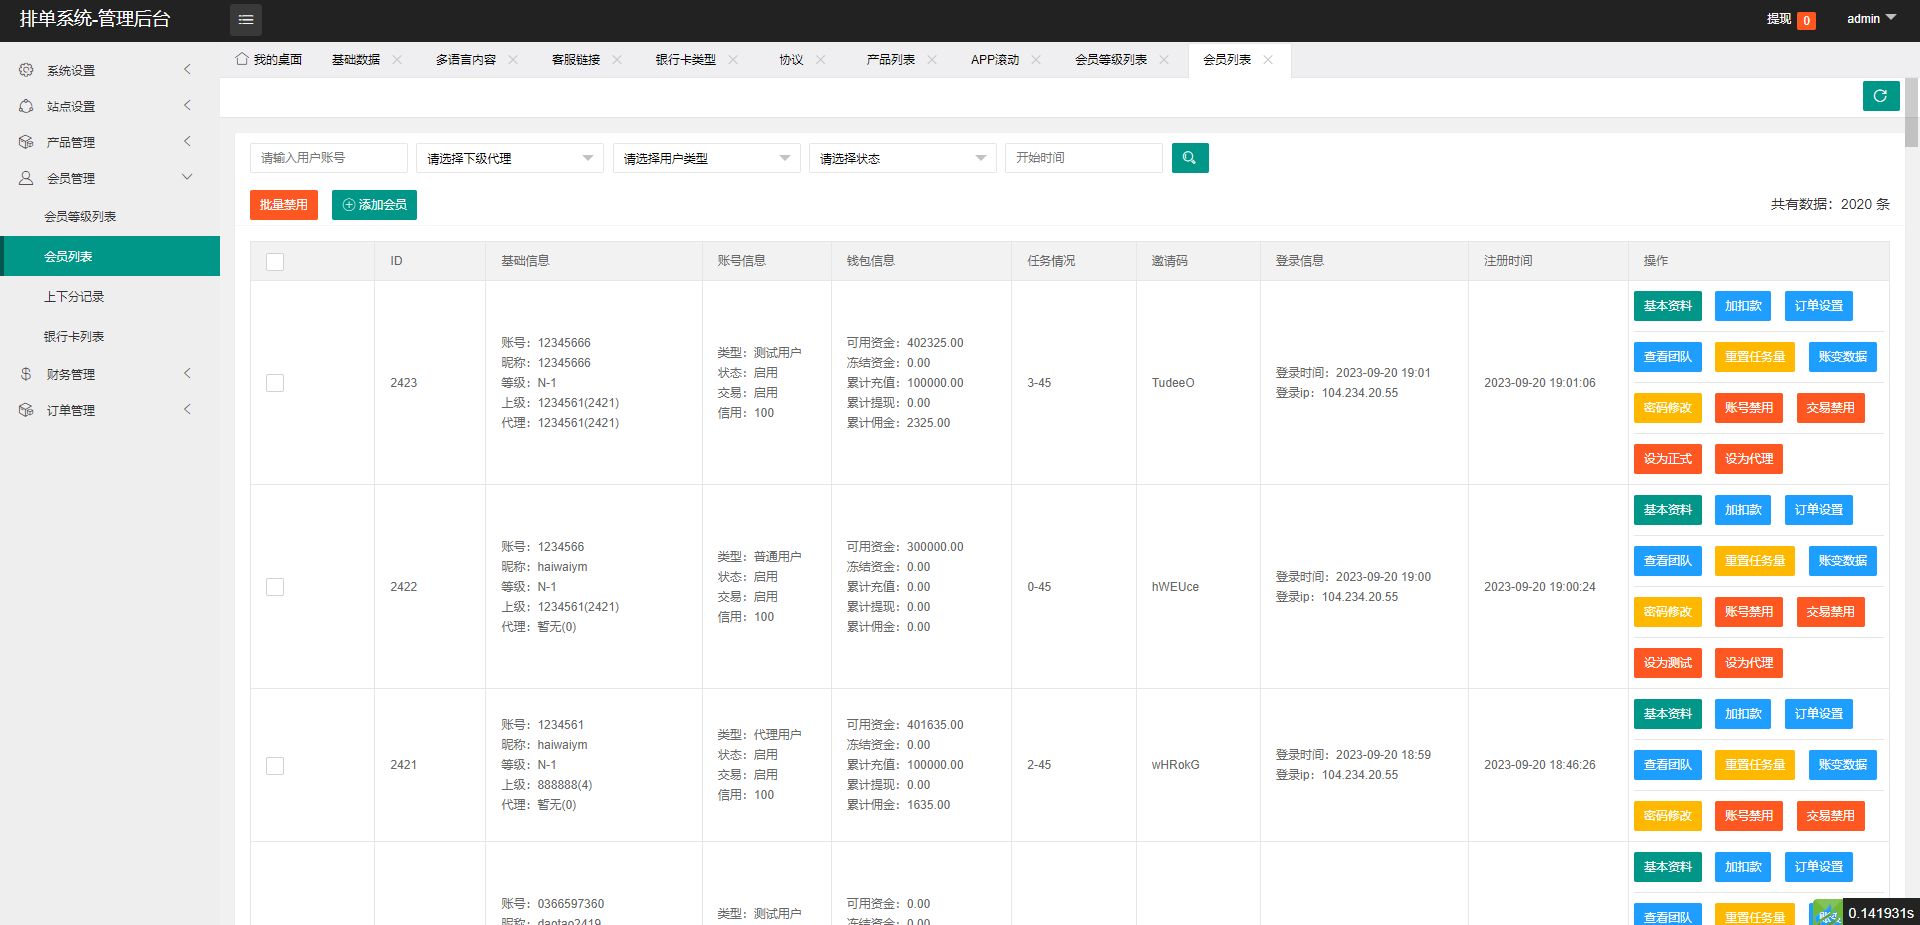The width and height of the screenshot is (1920, 925).
Task: Check the checkbox for member ID 2423
Action: [275, 382]
